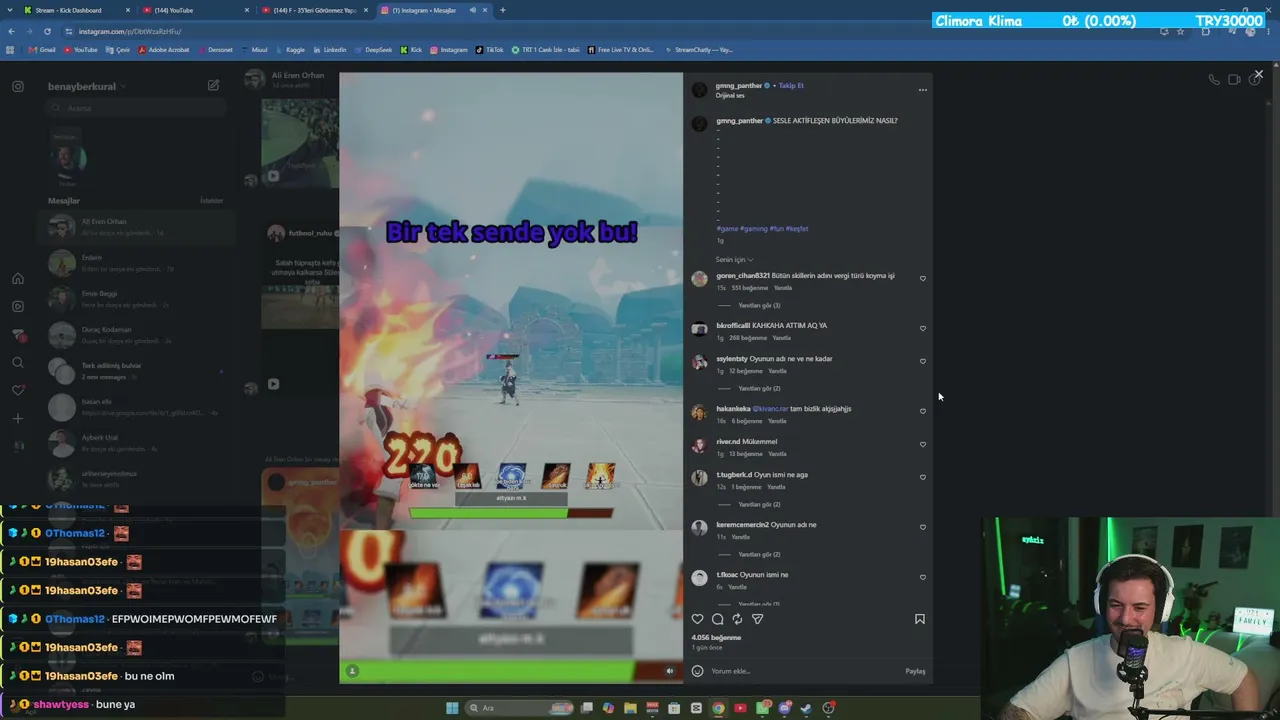This screenshot has width=1280, height=720.
Task: Open the tab search dropdown arrow
Action: coord(9,10)
